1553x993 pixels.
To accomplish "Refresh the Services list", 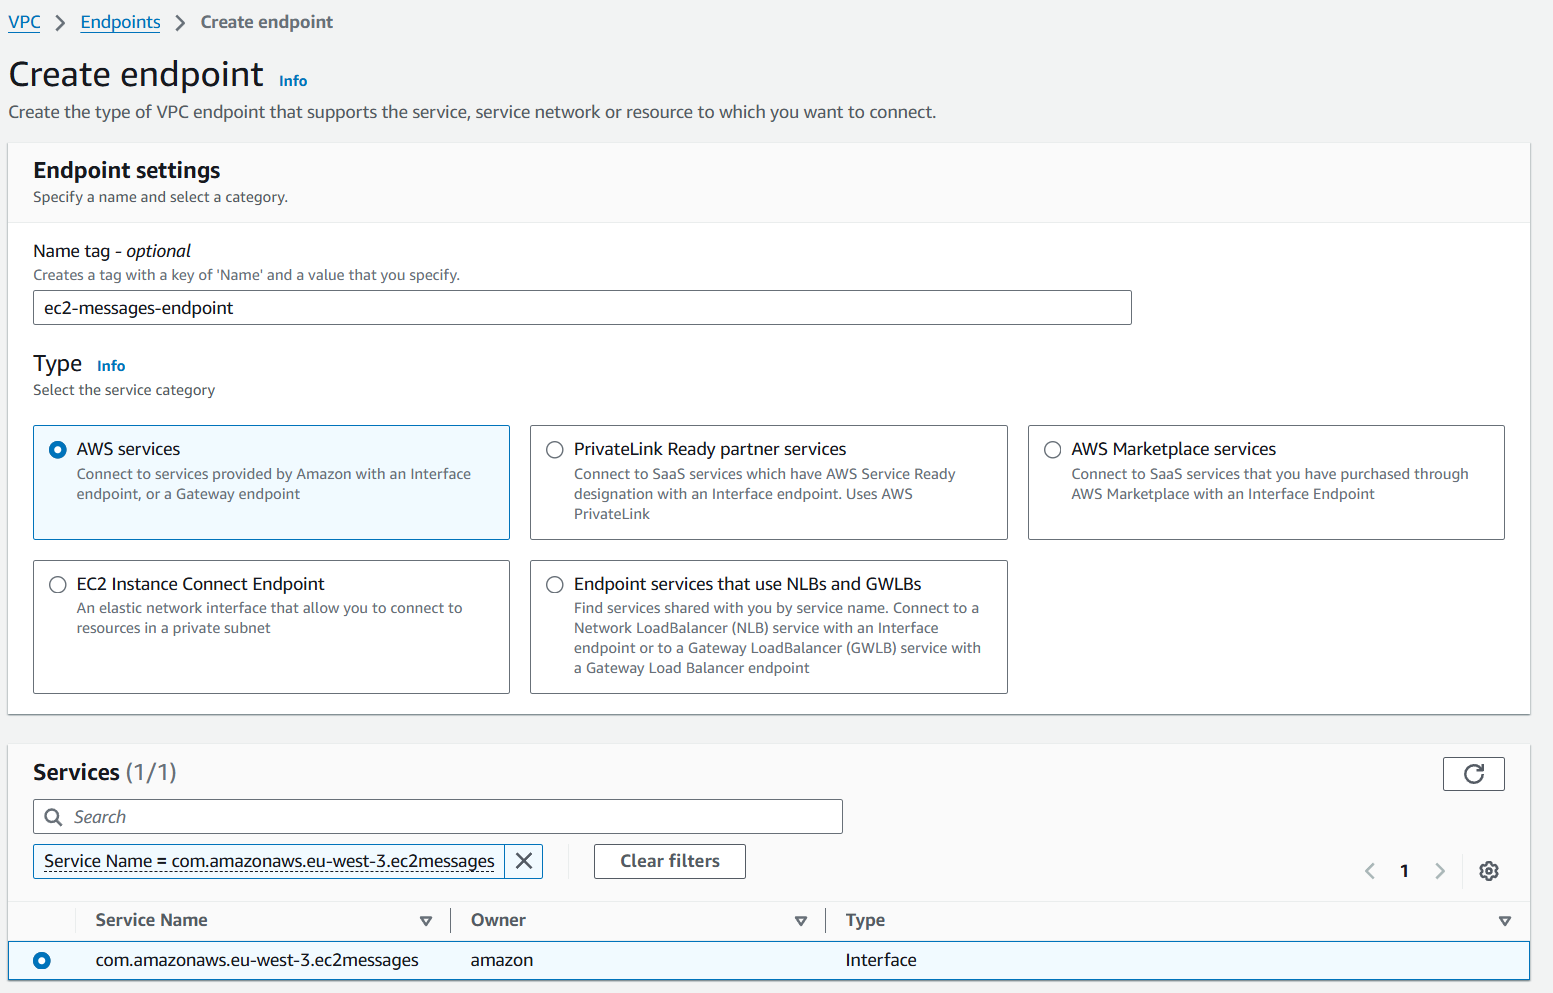I will click(1473, 773).
